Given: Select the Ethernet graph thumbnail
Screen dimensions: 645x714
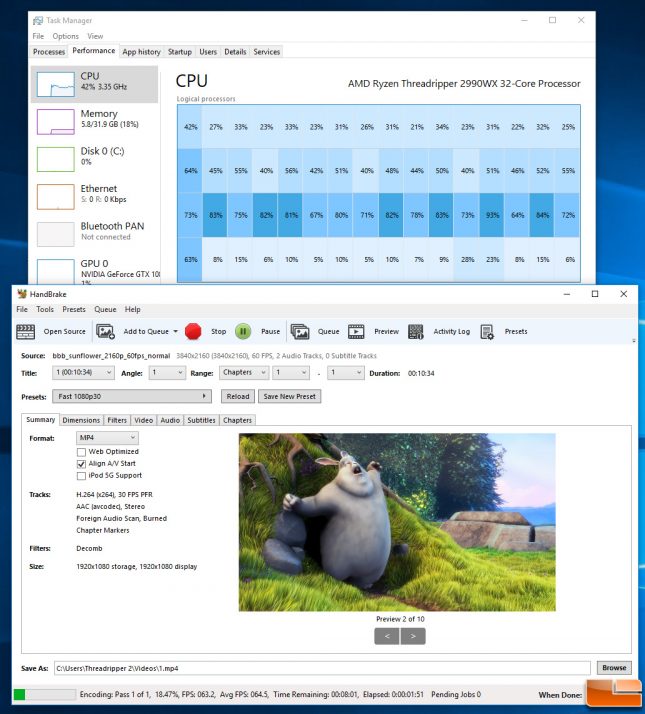Looking at the screenshot, I should 56,197.
